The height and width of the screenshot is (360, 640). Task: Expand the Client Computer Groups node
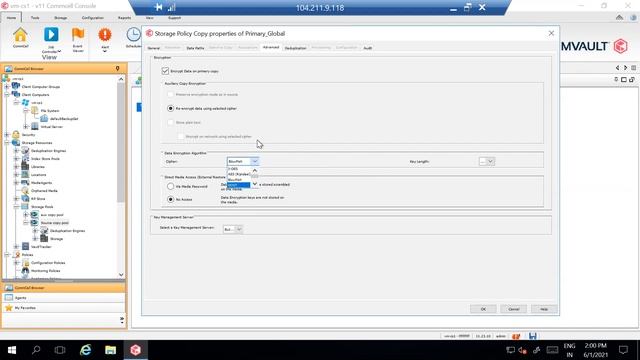tap(7, 87)
